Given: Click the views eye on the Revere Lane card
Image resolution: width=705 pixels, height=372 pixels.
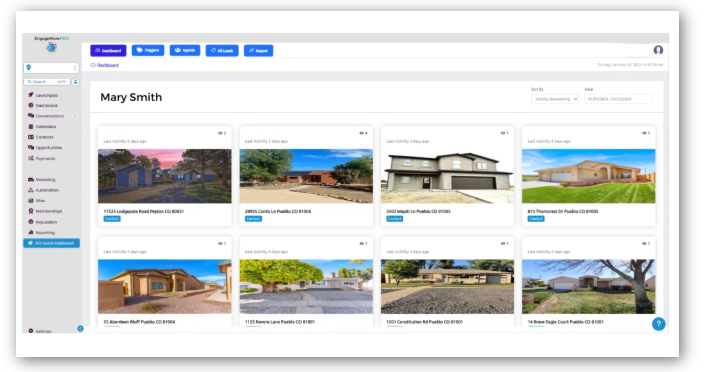Looking at the screenshot, I should (361, 243).
